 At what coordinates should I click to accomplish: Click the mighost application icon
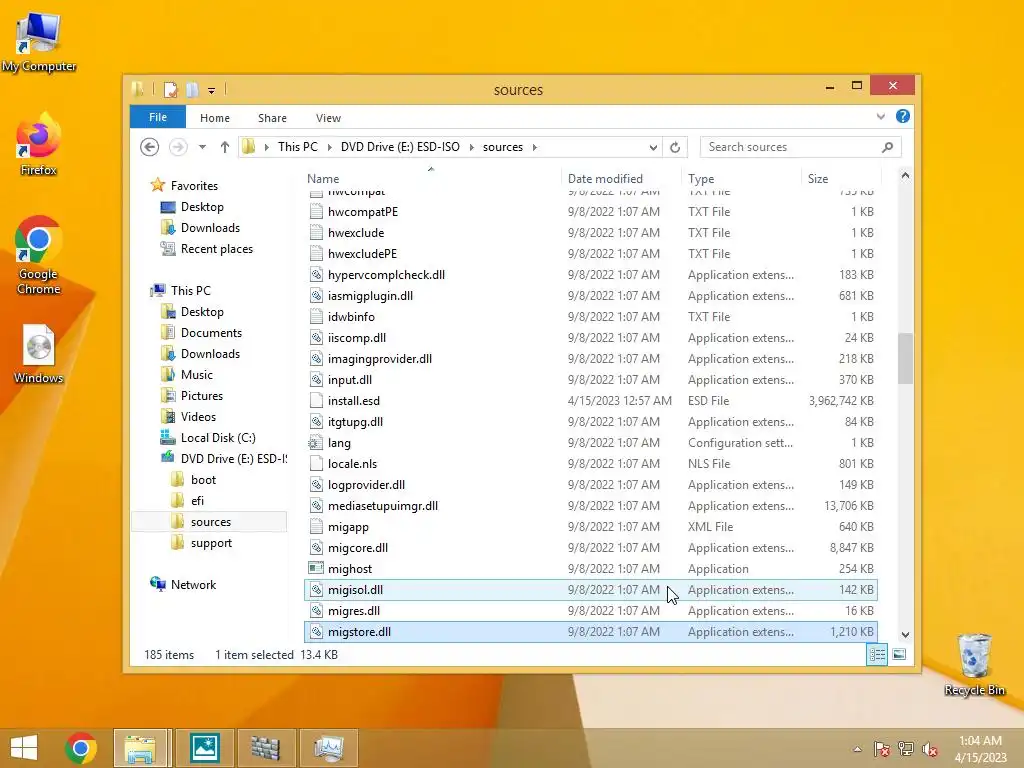click(x=316, y=568)
